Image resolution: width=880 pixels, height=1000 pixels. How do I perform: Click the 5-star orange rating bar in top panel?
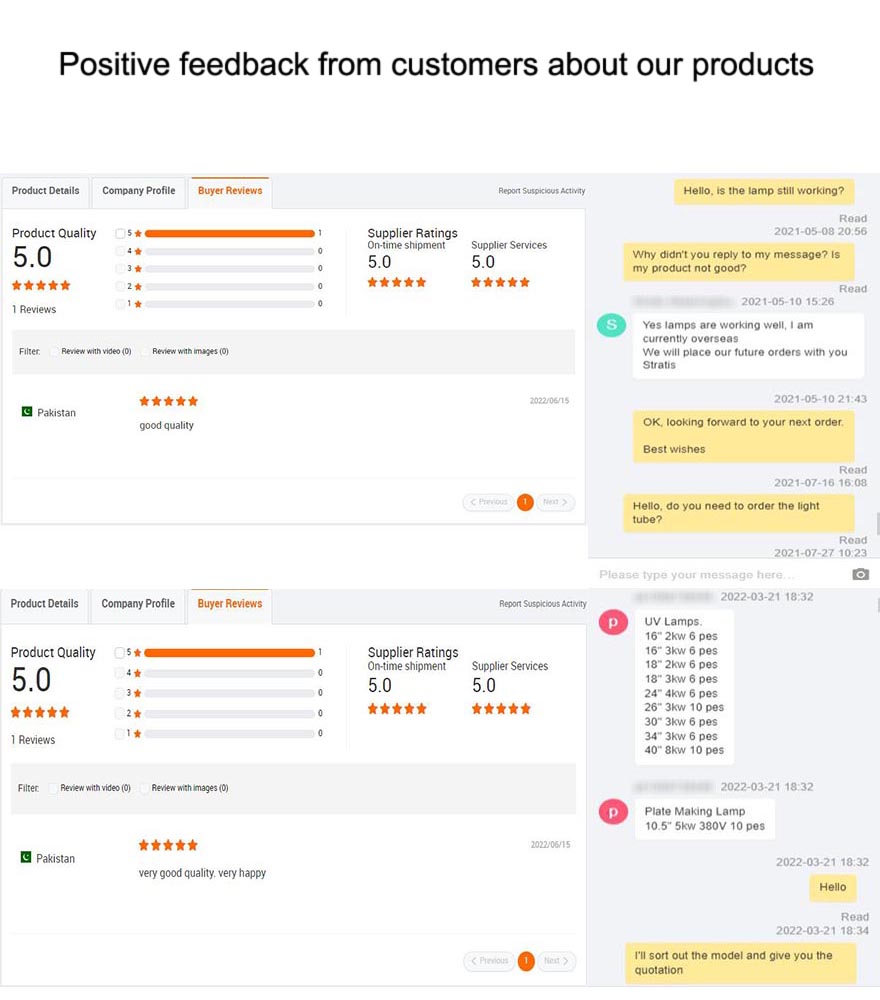pyautogui.click(x=230, y=233)
